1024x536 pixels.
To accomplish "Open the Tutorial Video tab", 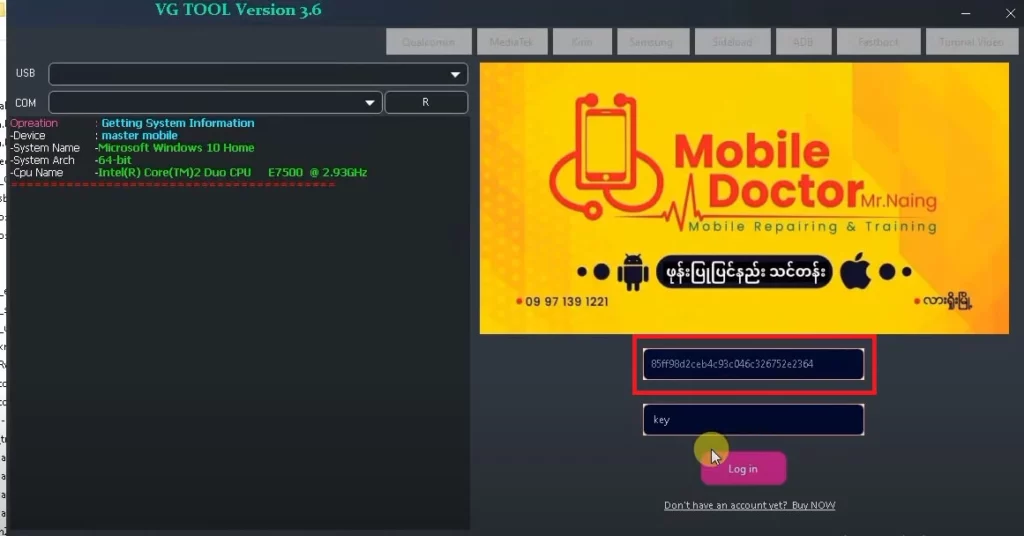I will click(x=971, y=42).
